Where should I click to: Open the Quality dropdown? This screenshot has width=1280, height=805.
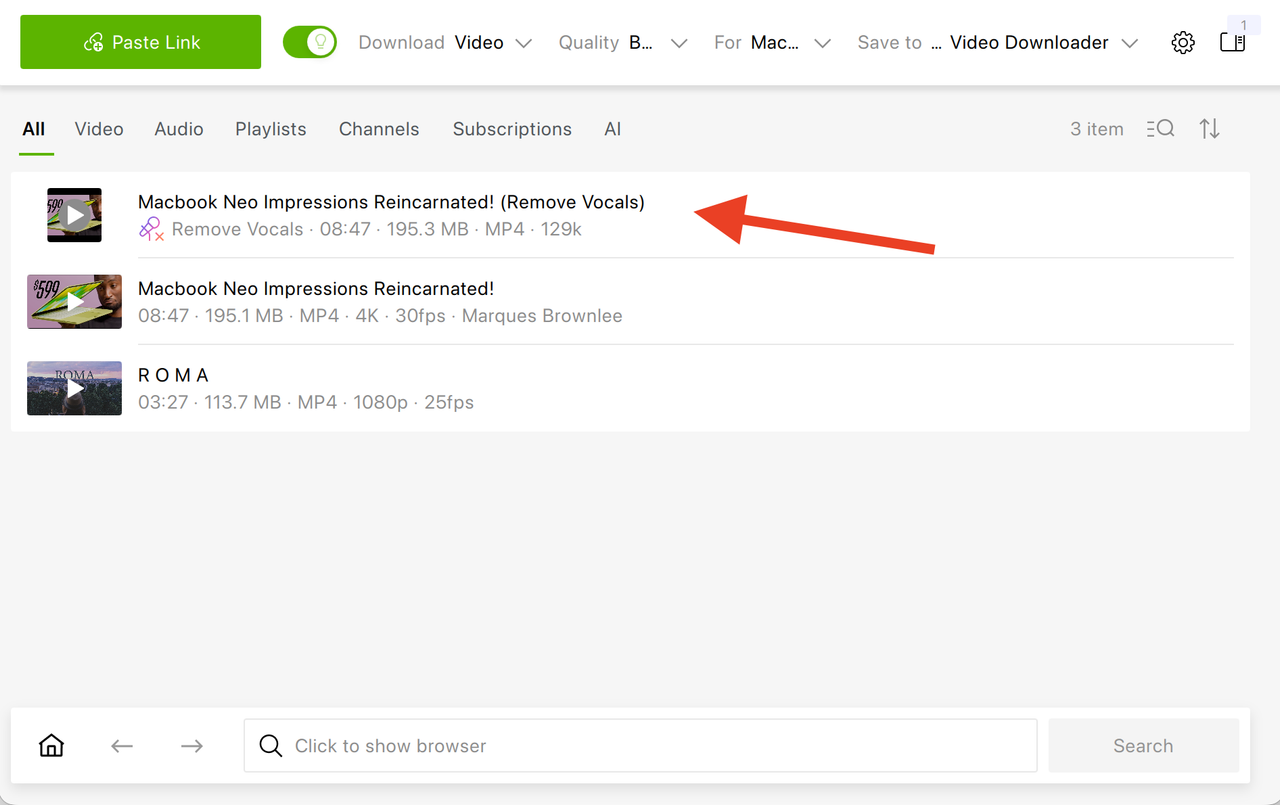tap(623, 43)
